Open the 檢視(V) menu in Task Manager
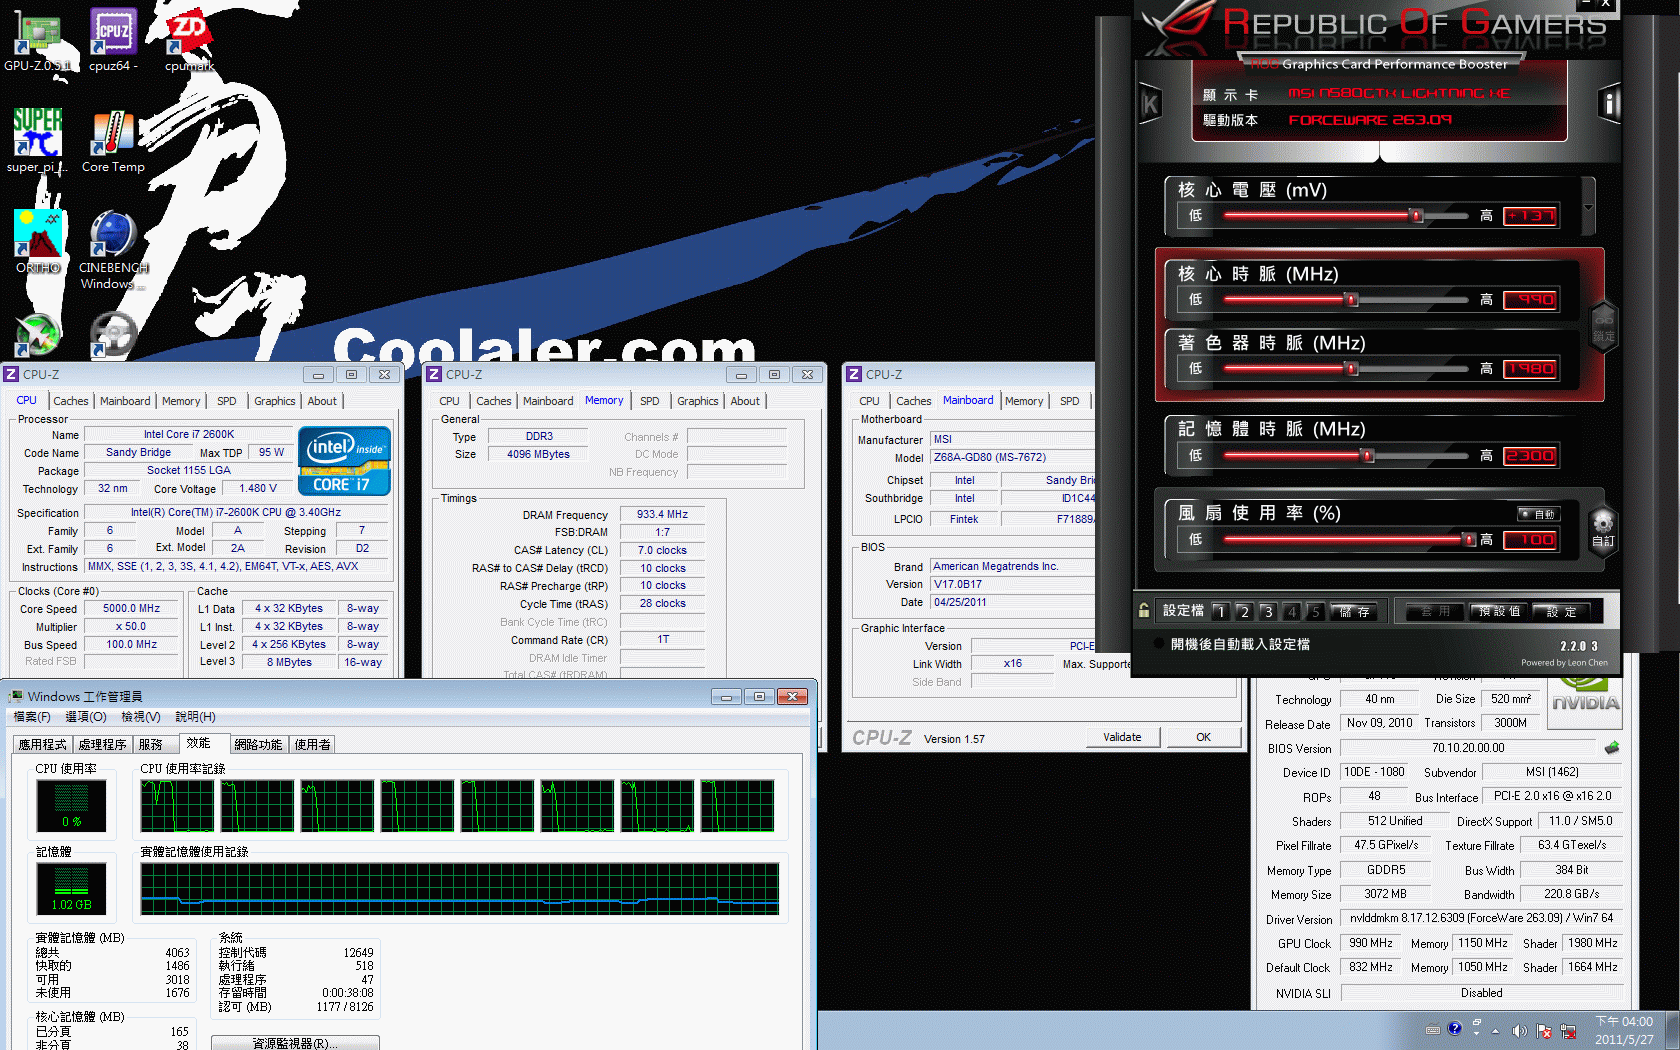 tap(141, 717)
